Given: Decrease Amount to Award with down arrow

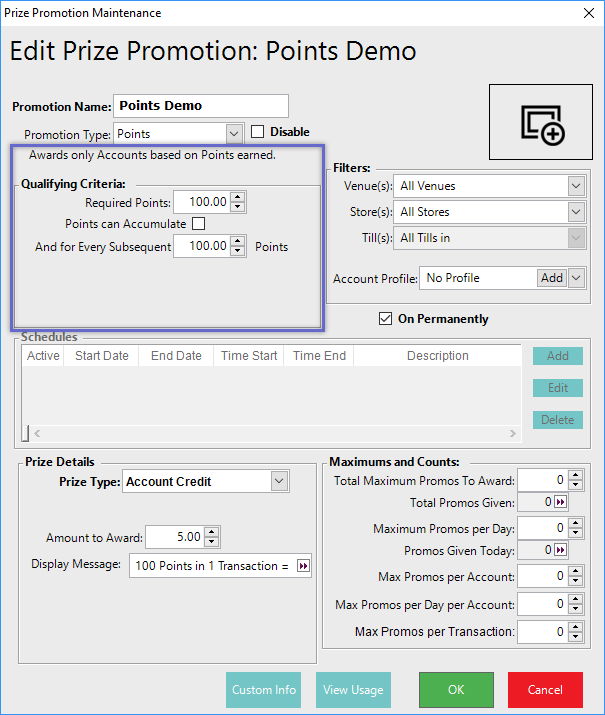Looking at the screenshot, I should pos(212,542).
